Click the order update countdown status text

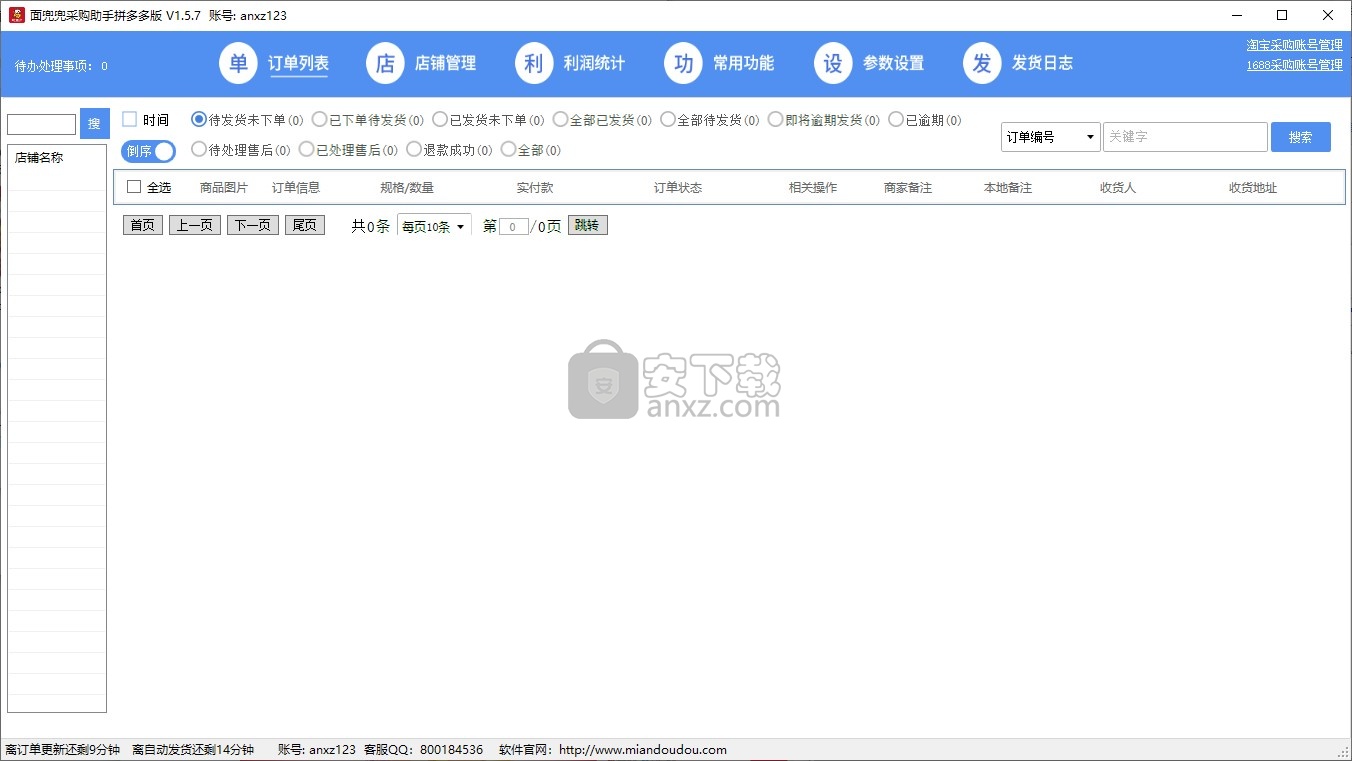pos(63,750)
